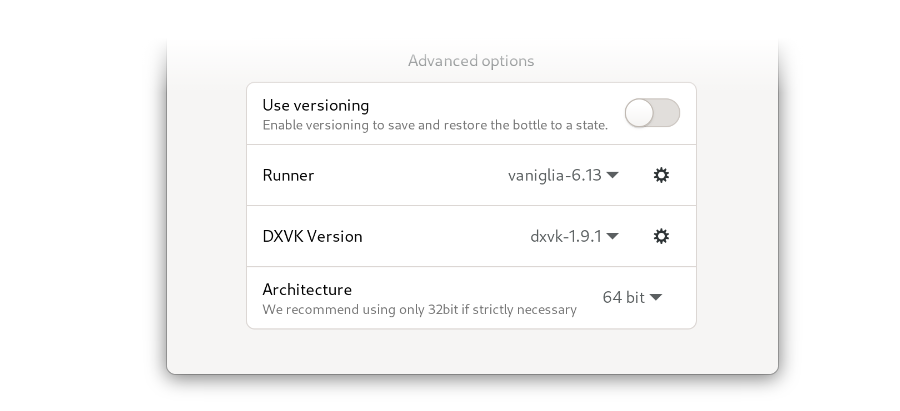Toggle the Use versioning switch
Viewport: 900px width, 411px height.
[x=652, y=113]
